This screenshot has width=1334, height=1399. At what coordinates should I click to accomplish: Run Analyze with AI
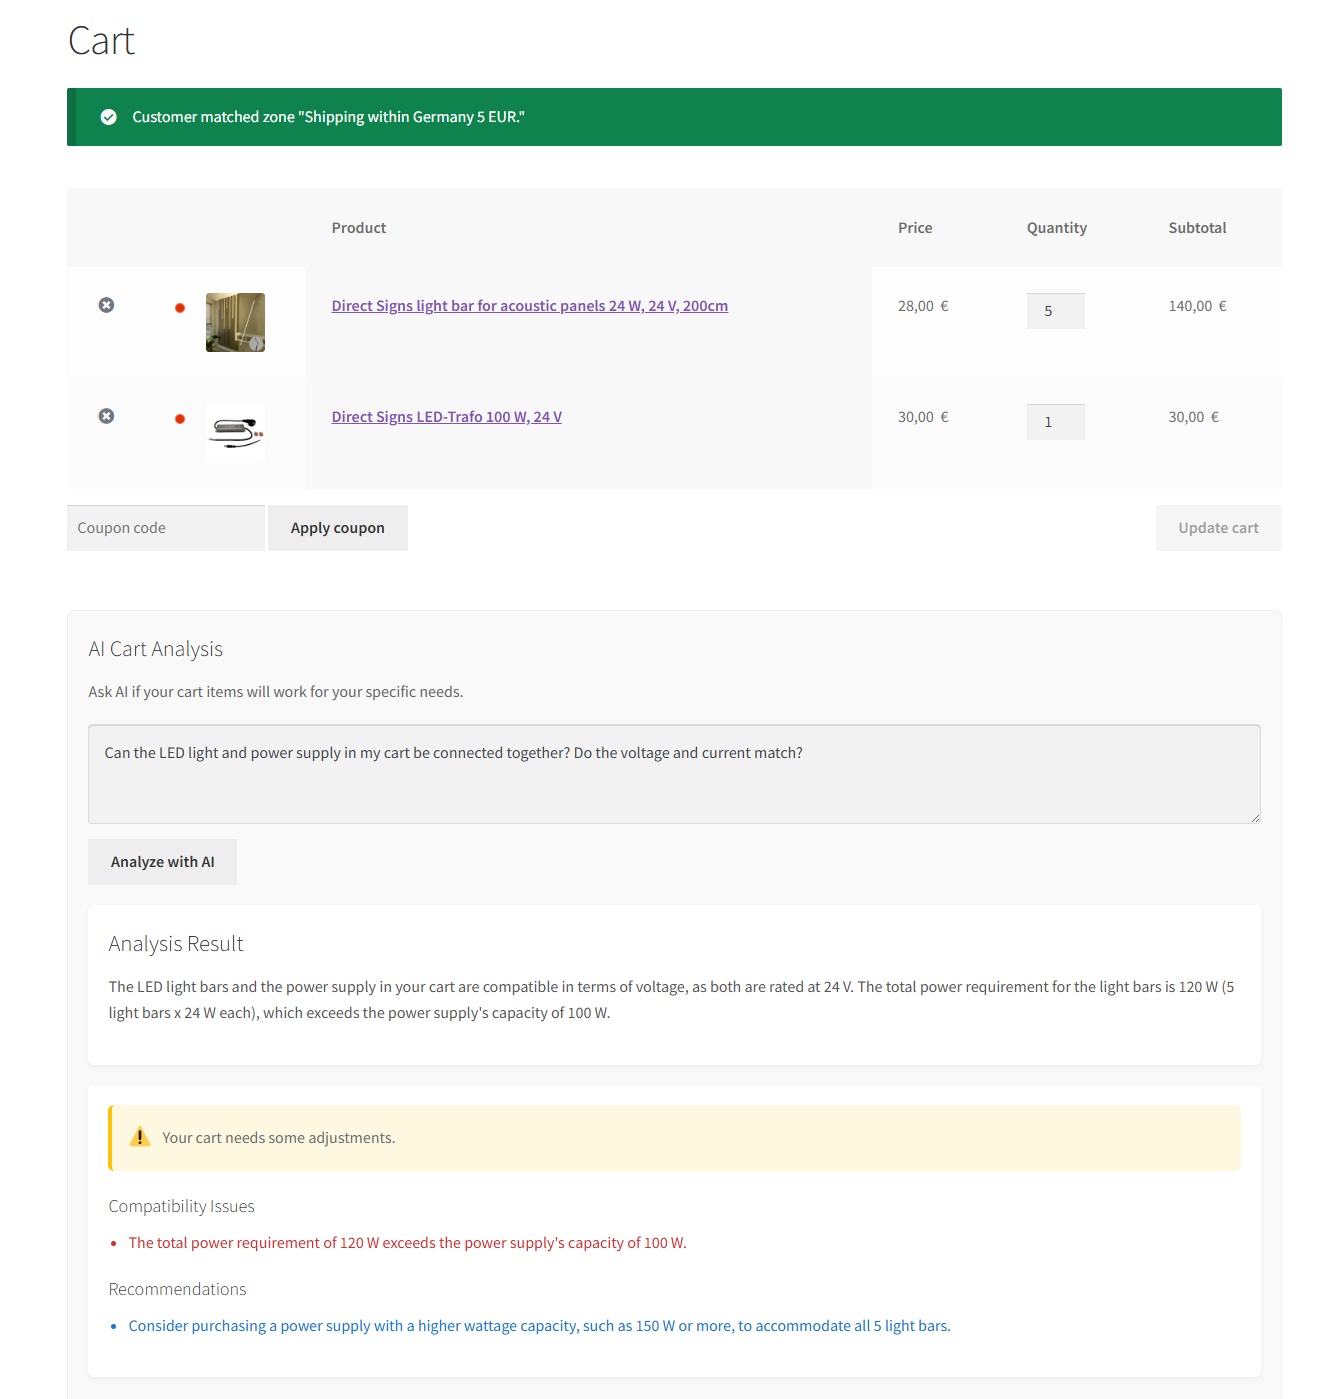[x=163, y=862]
